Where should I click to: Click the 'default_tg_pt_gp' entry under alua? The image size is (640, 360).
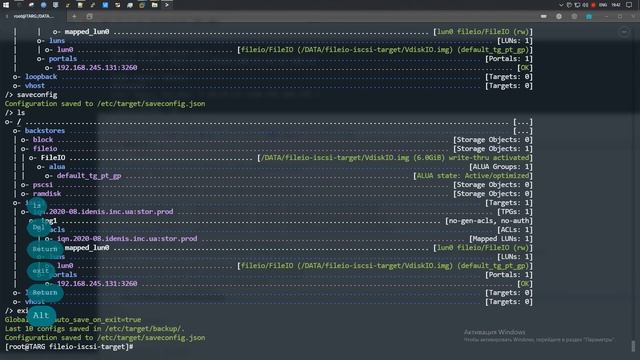coord(89,176)
